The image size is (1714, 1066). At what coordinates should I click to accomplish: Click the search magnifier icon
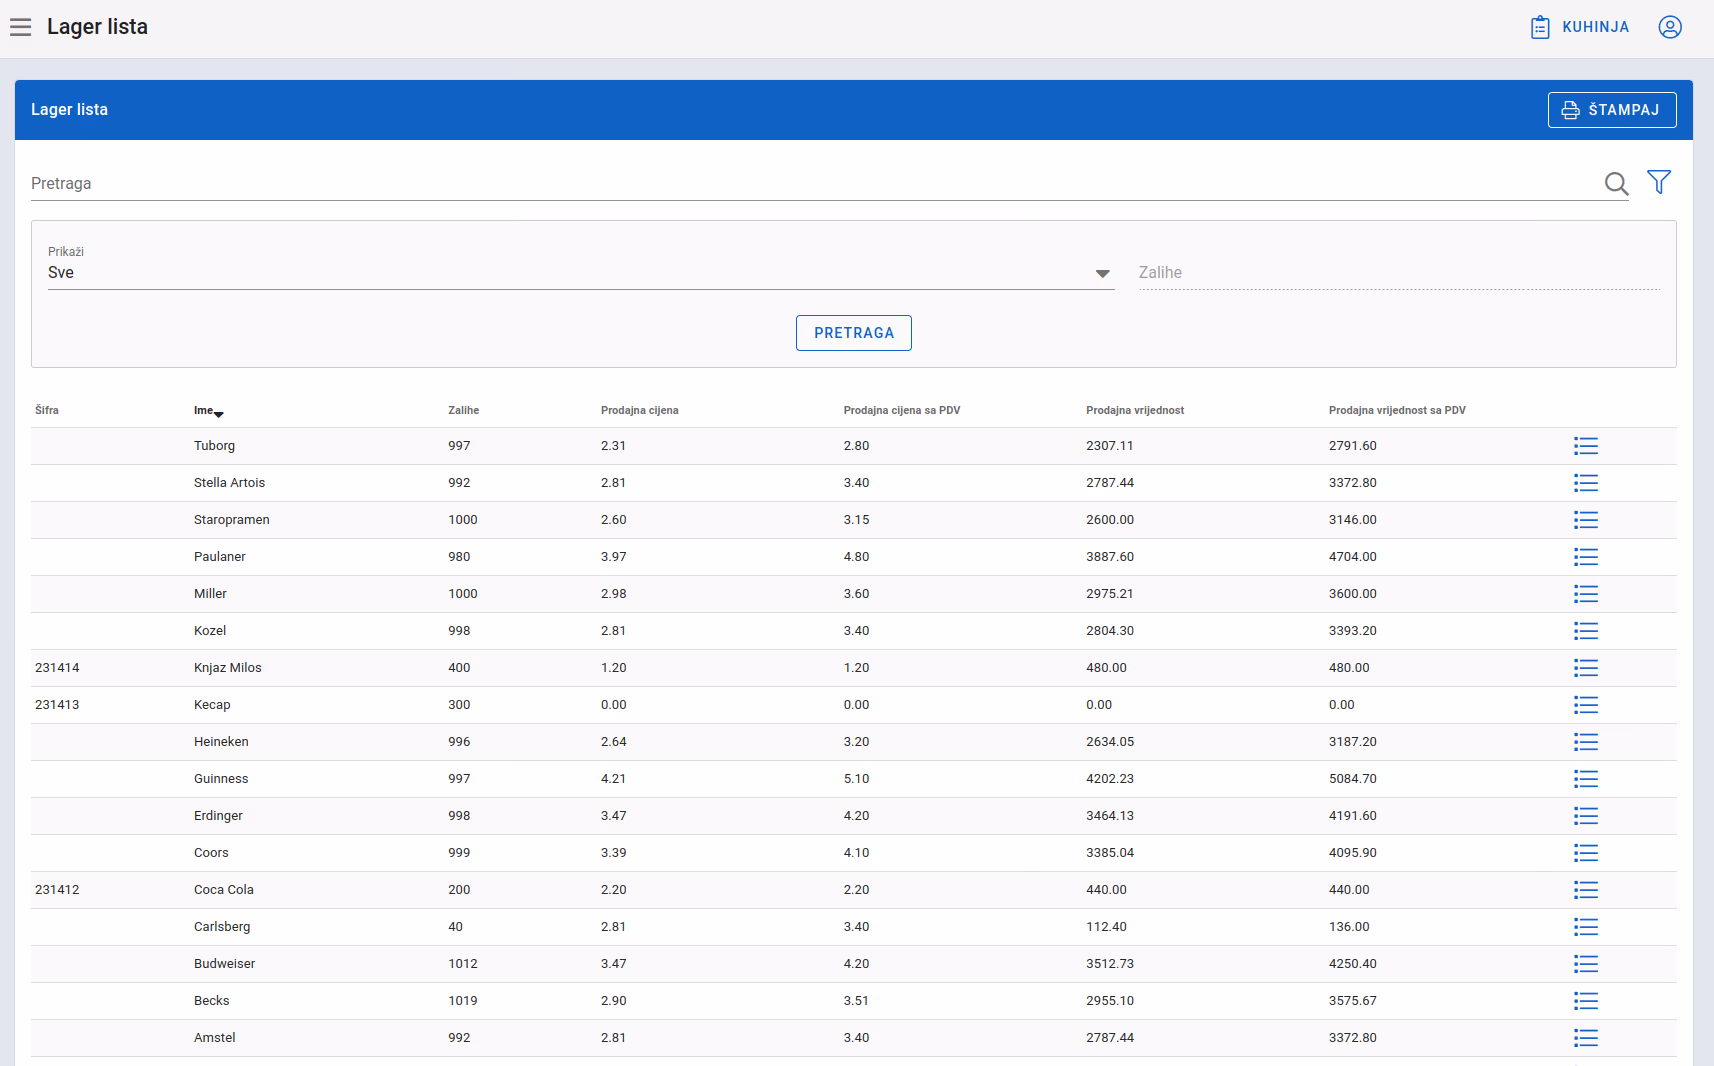[1616, 183]
